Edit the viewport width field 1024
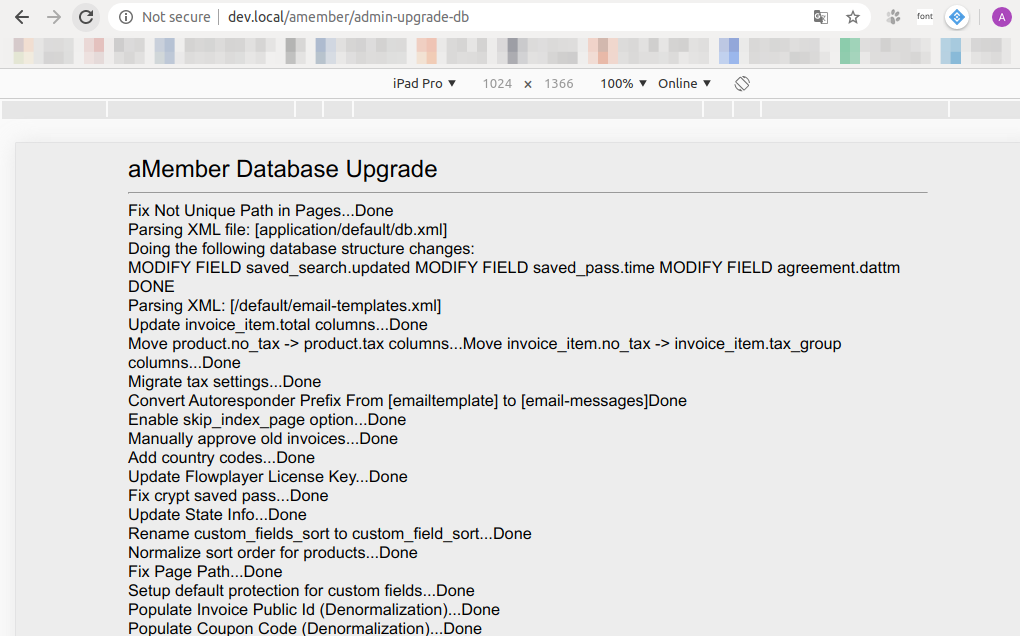This screenshot has height=636, width=1020. coord(497,83)
